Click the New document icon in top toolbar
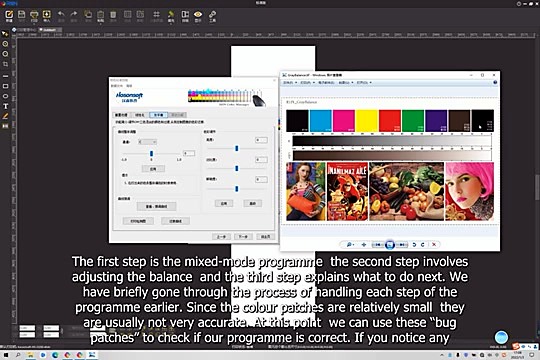 [x=9, y=15]
